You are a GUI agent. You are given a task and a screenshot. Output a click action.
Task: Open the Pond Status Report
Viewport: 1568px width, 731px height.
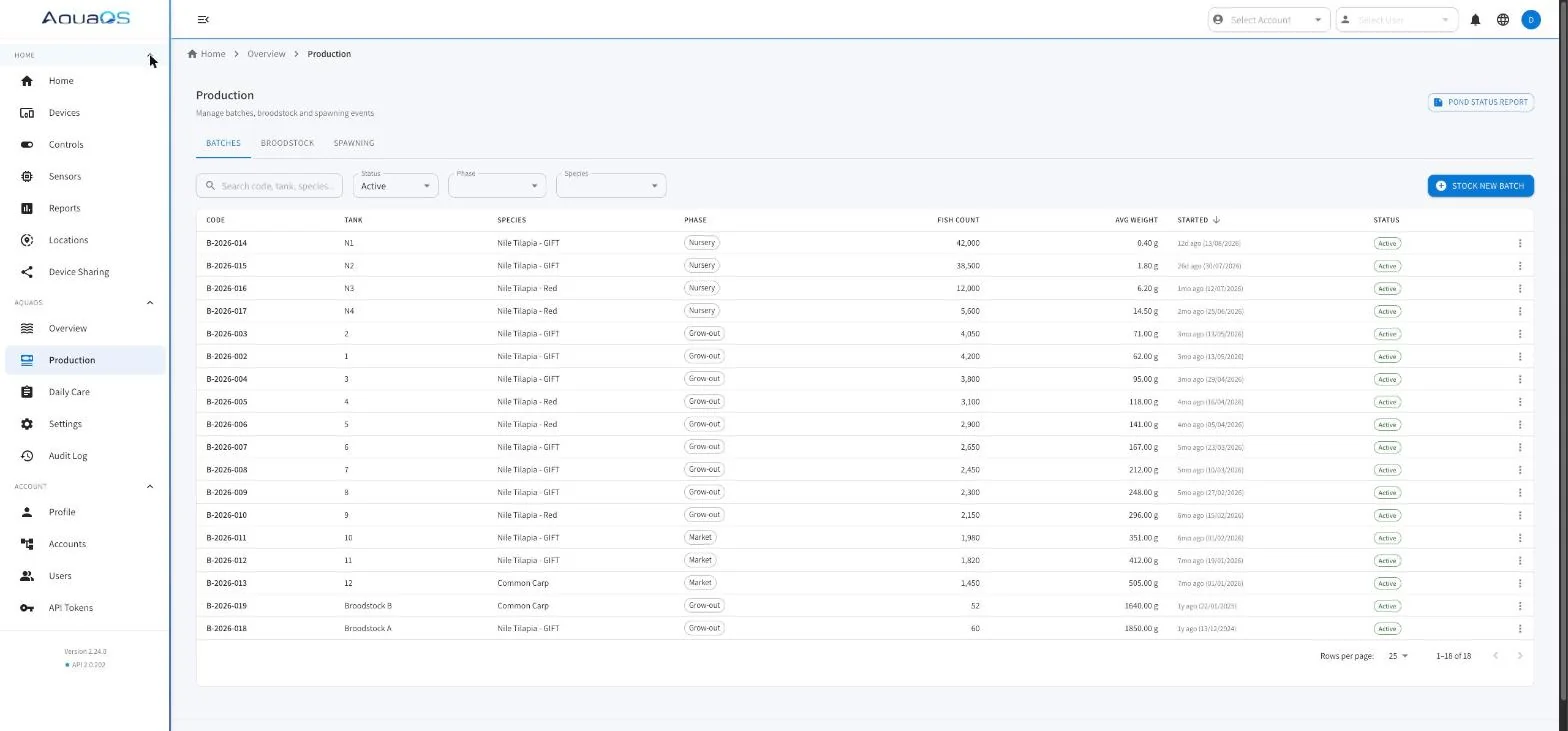pyautogui.click(x=1480, y=102)
